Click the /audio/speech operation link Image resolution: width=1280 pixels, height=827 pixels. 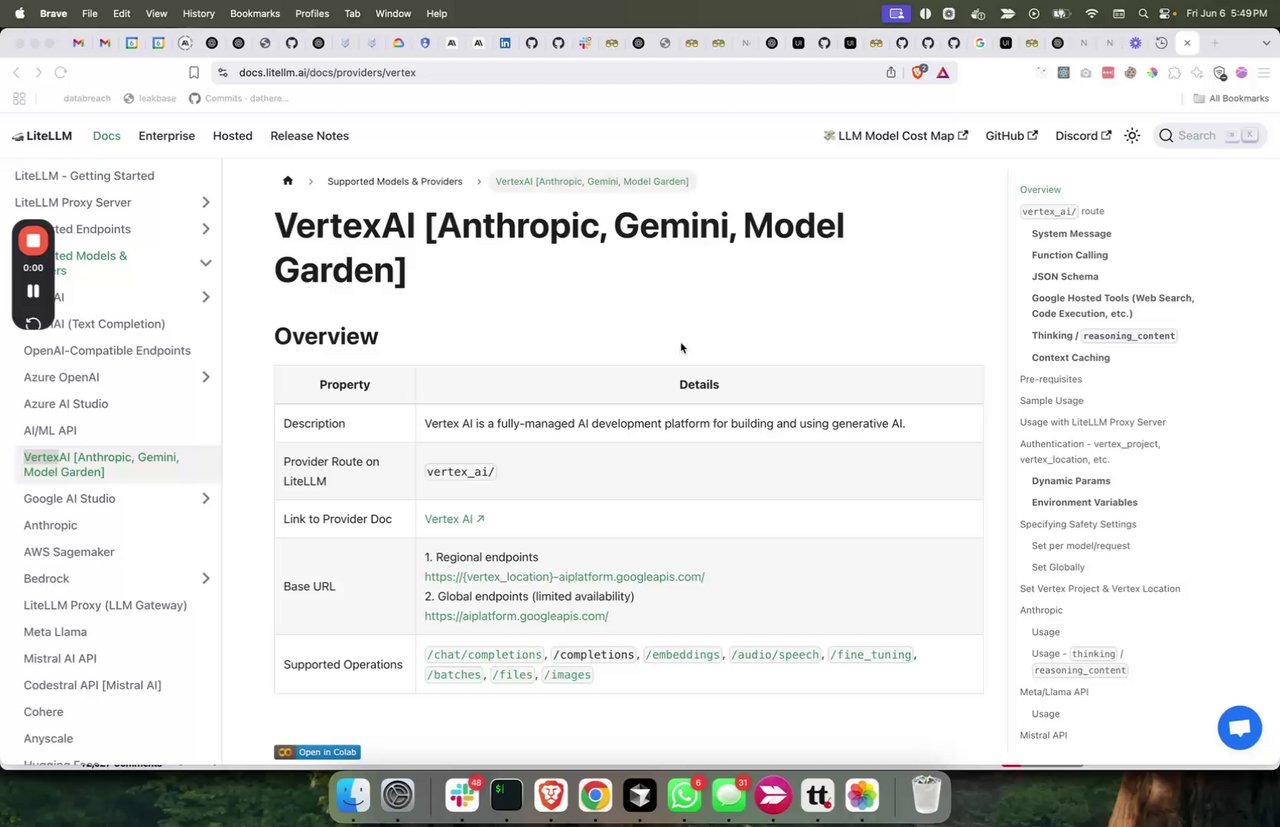coord(775,655)
